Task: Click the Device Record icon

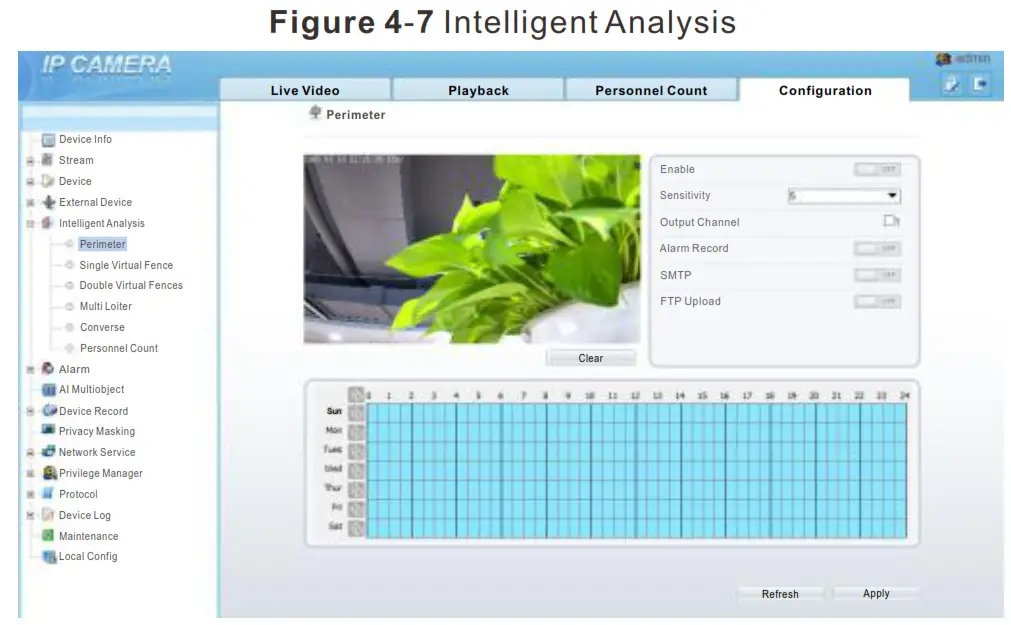Action: [x=50, y=411]
